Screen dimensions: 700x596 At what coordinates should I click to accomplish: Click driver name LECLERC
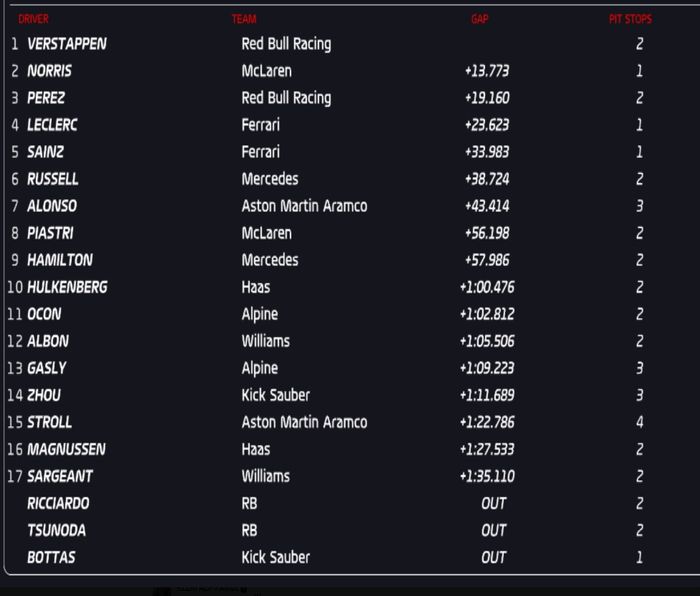click(52, 125)
